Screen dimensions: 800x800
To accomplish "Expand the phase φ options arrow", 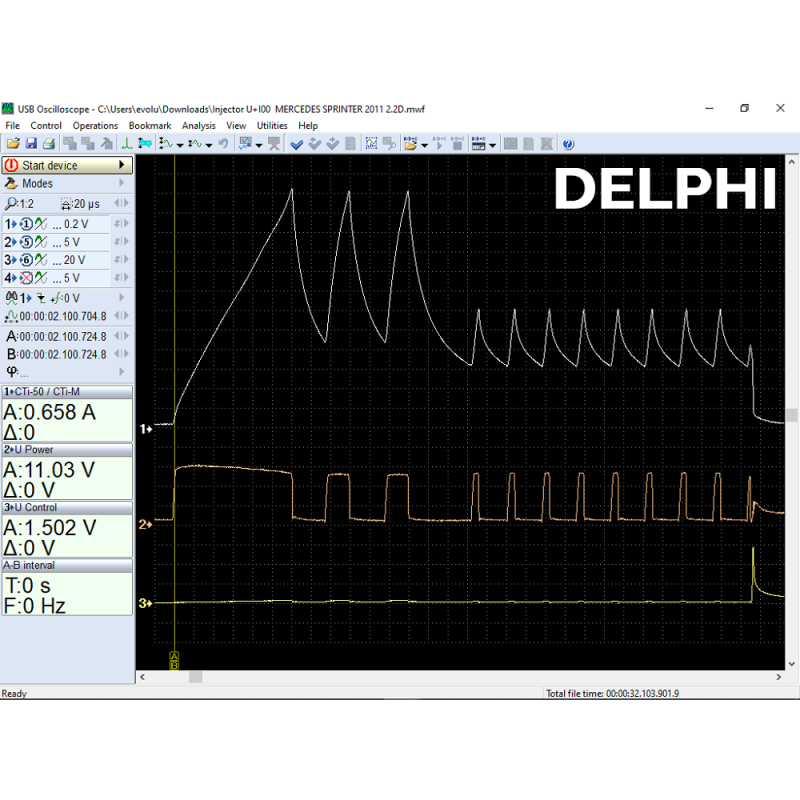I will point(121,372).
